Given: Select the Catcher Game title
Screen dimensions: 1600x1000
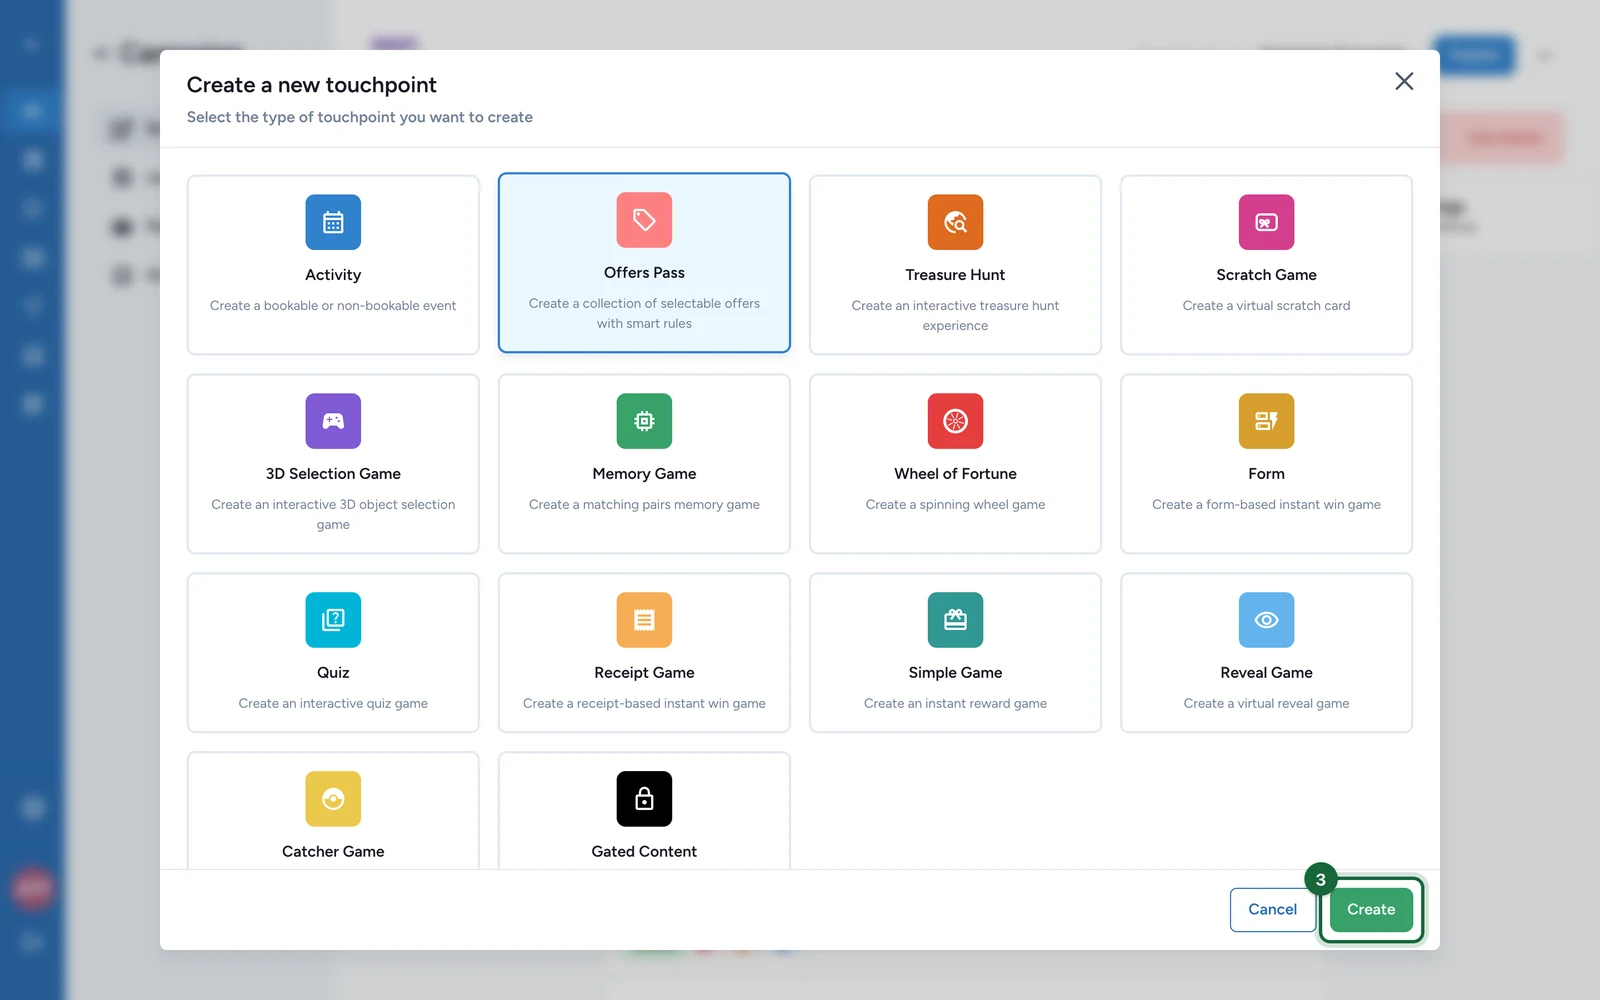Looking at the screenshot, I should click(x=333, y=852).
